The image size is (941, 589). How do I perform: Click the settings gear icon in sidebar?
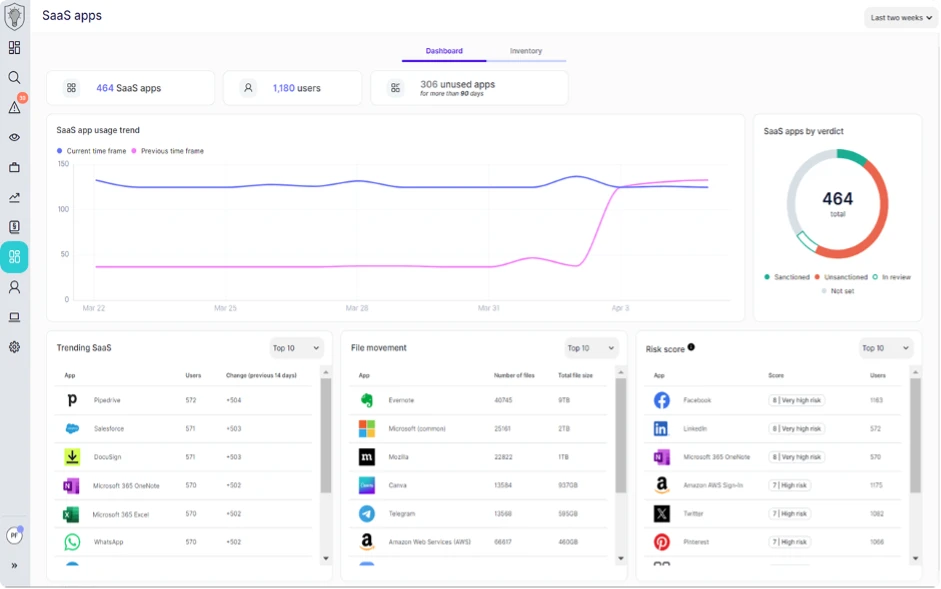[14, 347]
